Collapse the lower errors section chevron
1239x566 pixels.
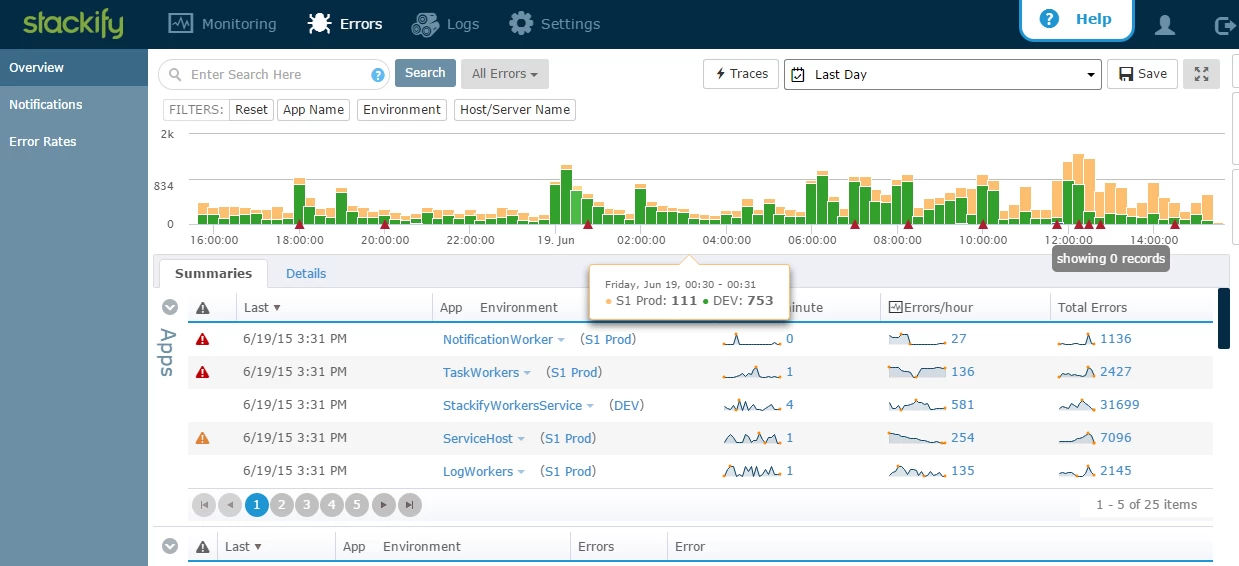coord(170,546)
